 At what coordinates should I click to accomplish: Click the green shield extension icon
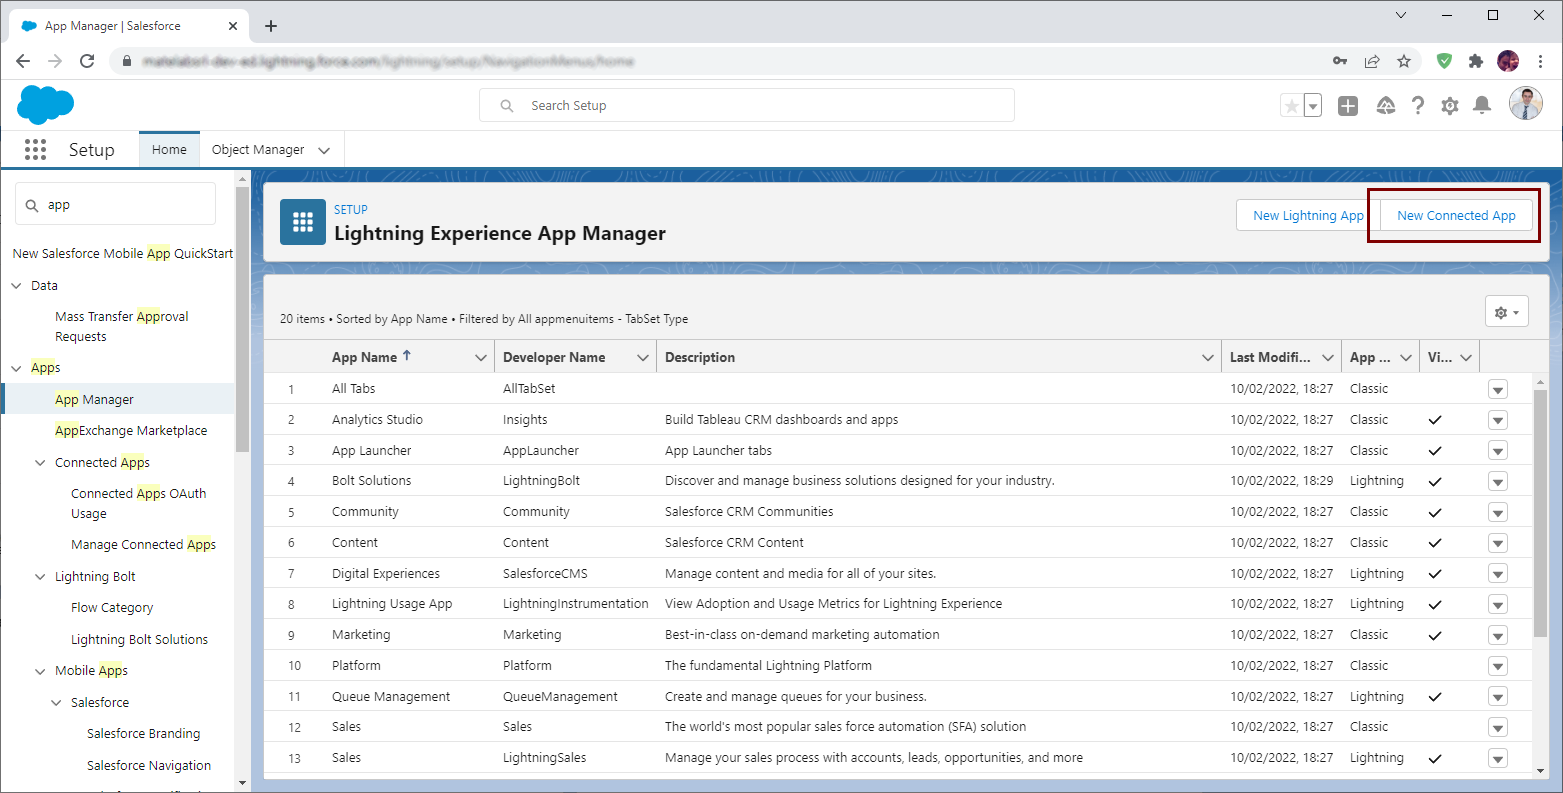[1444, 61]
